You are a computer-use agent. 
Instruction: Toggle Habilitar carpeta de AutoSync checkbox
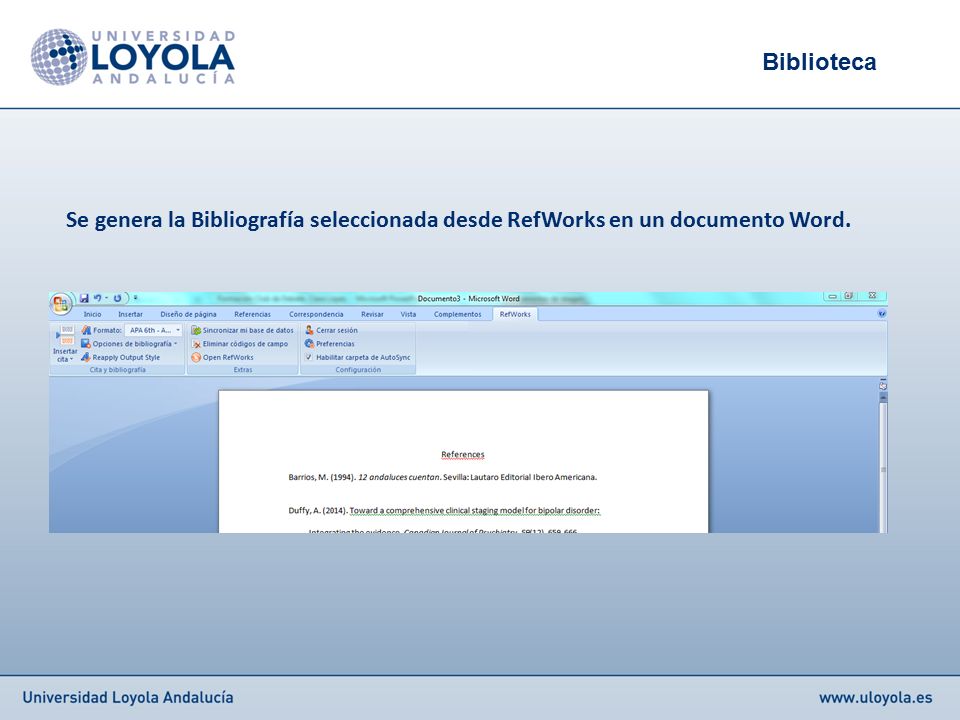point(309,357)
